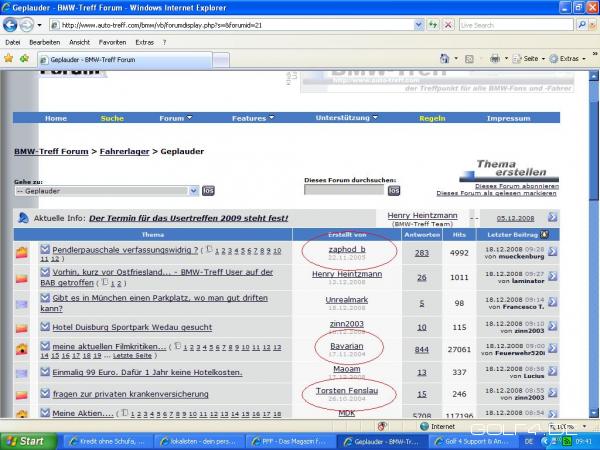Open the Usertreffen 2009 announcement link

tap(188, 218)
